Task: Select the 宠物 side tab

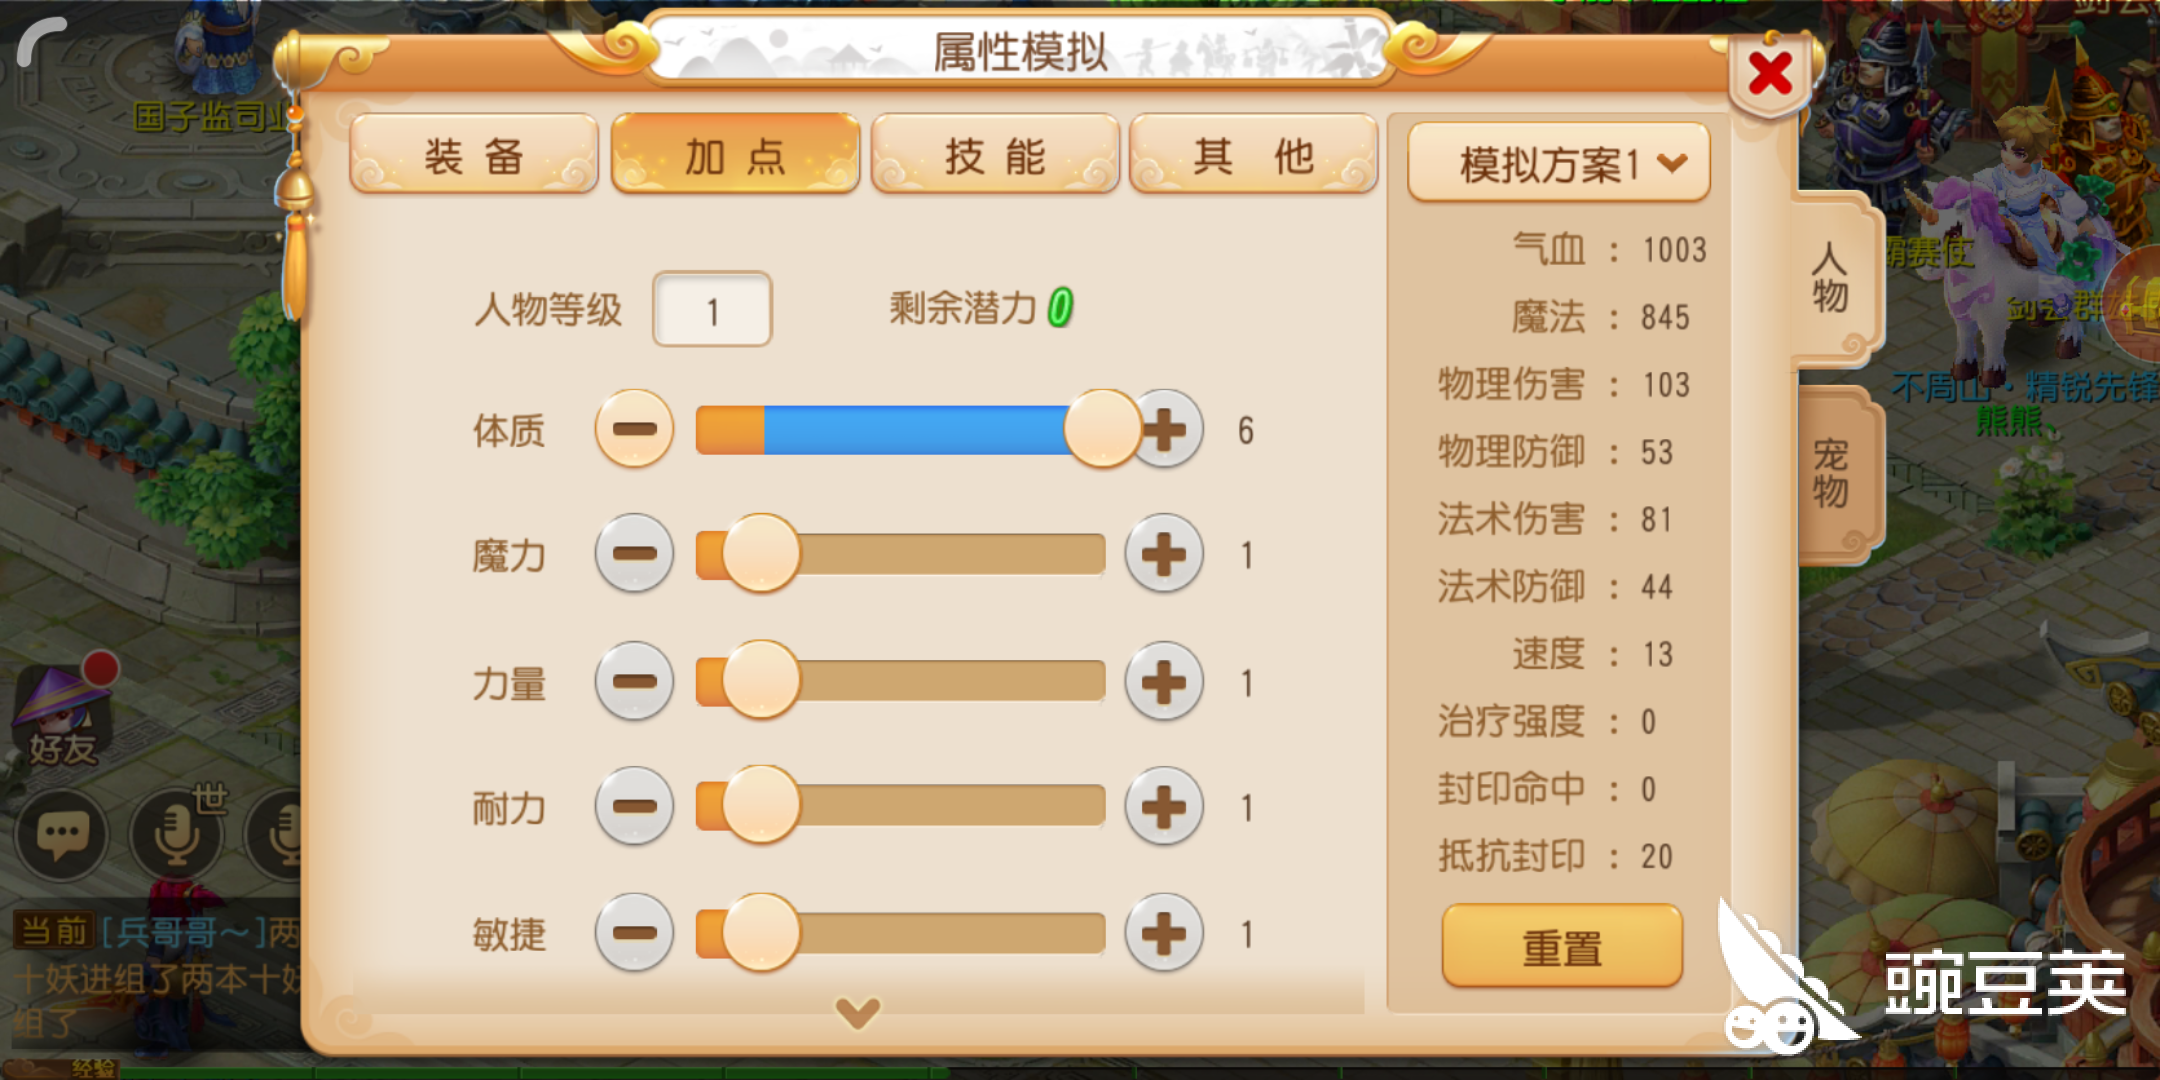Action: click(1832, 472)
